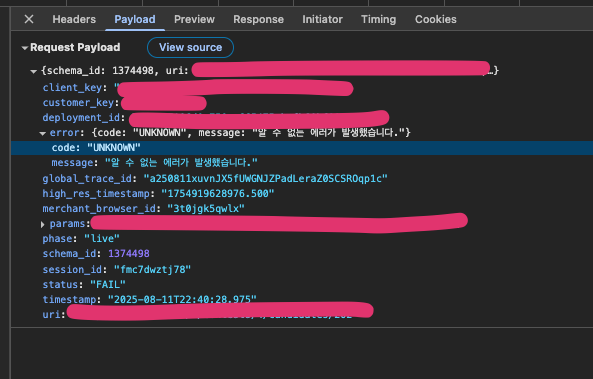Collapse the Request Payload section

(25, 48)
